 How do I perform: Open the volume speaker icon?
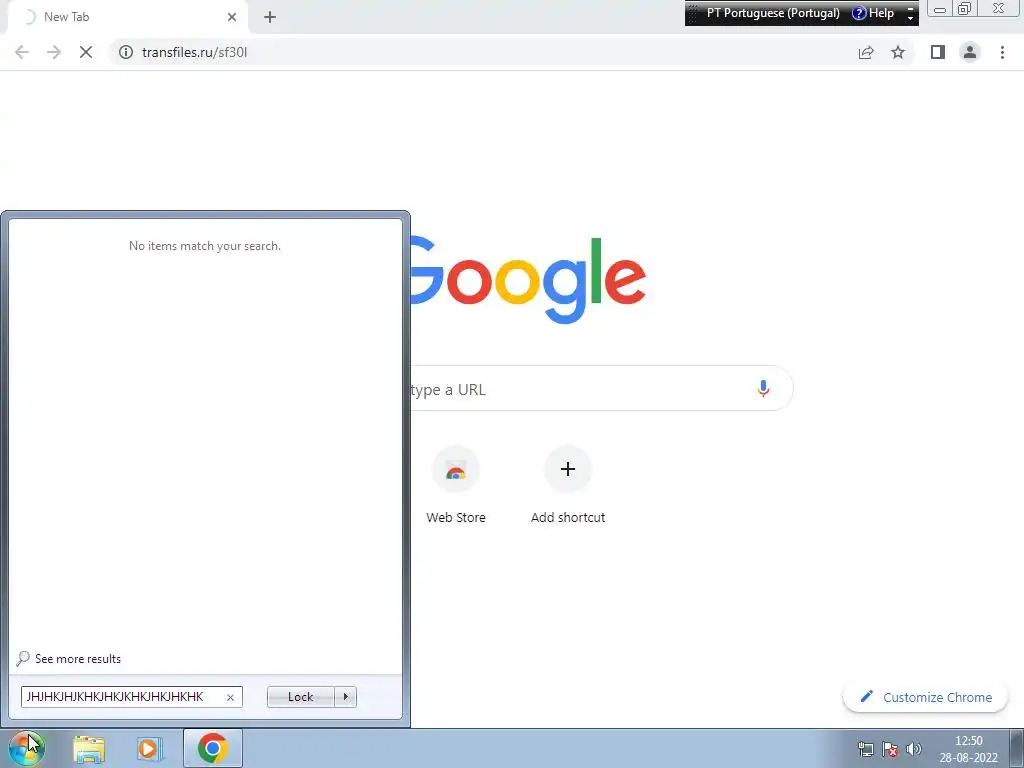coord(914,748)
